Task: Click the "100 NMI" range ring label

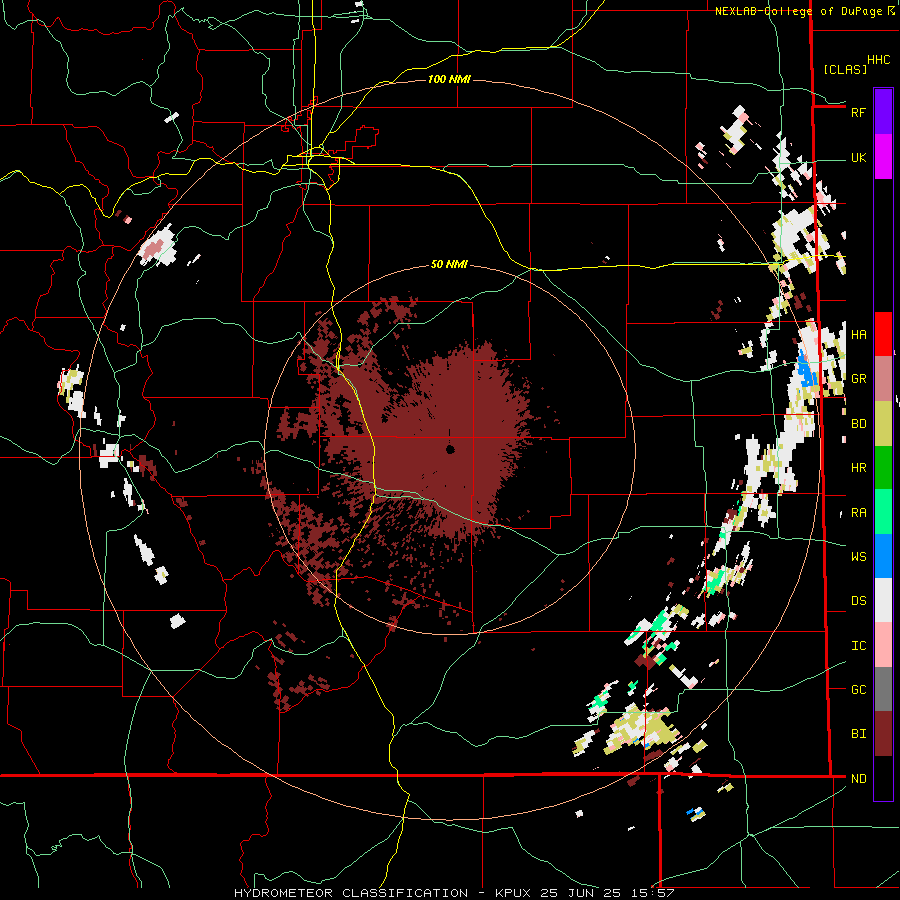Action: click(449, 79)
